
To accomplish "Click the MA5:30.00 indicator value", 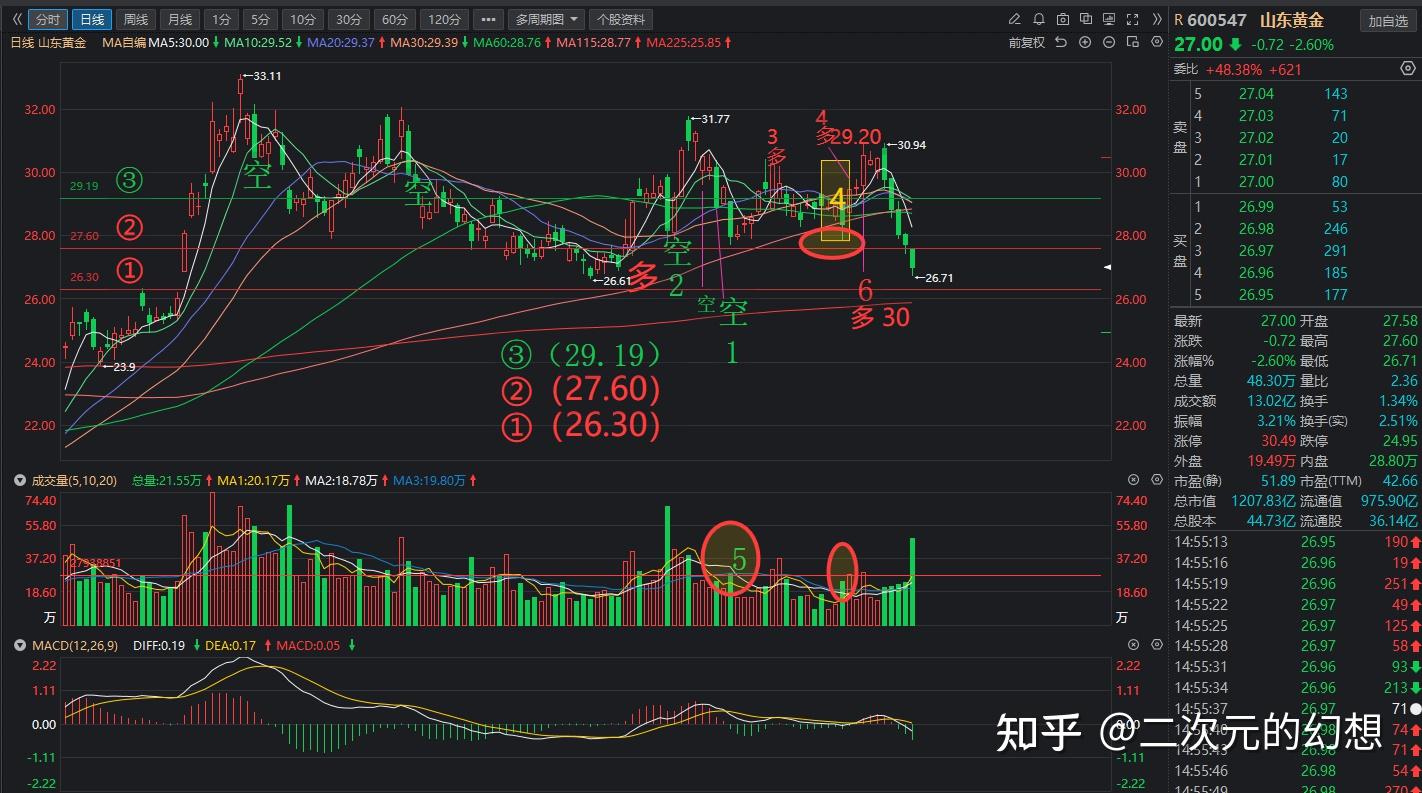I will click(x=178, y=42).
